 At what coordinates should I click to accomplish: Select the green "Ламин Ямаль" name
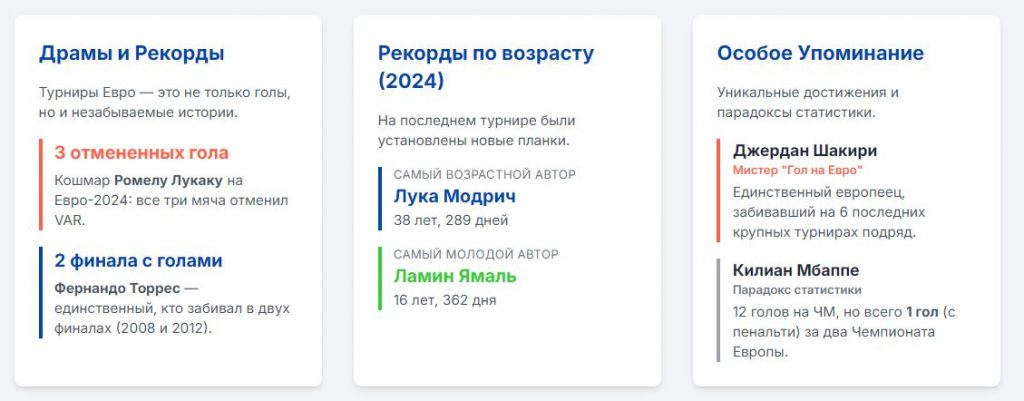pyautogui.click(x=455, y=276)
